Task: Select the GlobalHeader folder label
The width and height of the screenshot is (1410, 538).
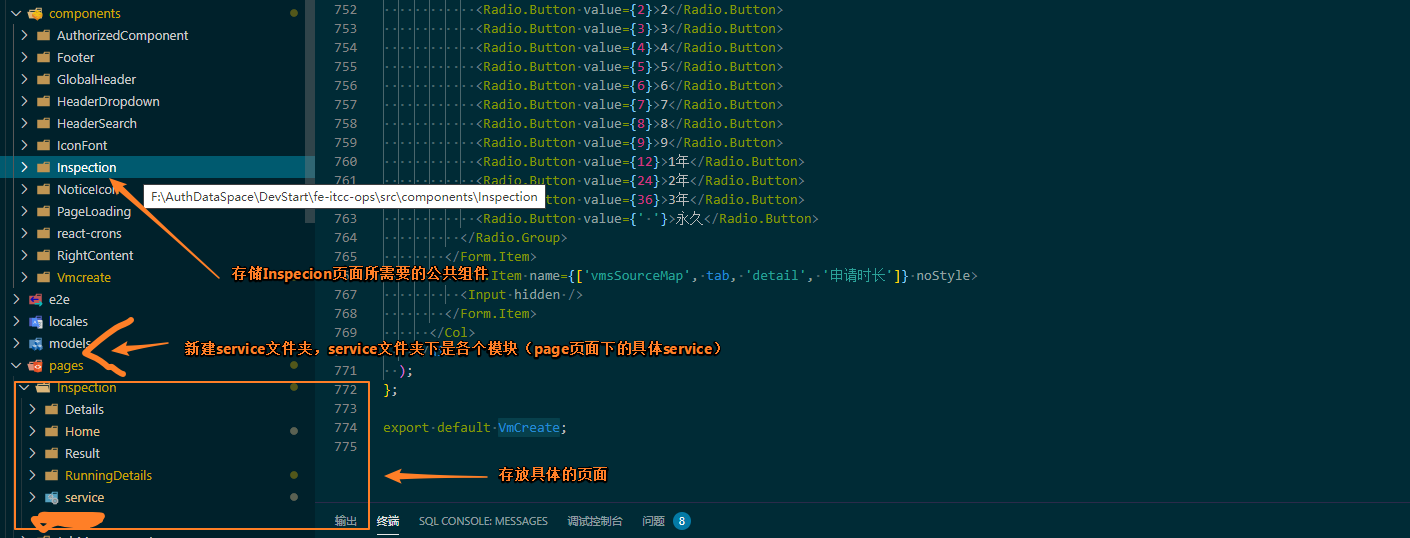Action: (96, 79)
